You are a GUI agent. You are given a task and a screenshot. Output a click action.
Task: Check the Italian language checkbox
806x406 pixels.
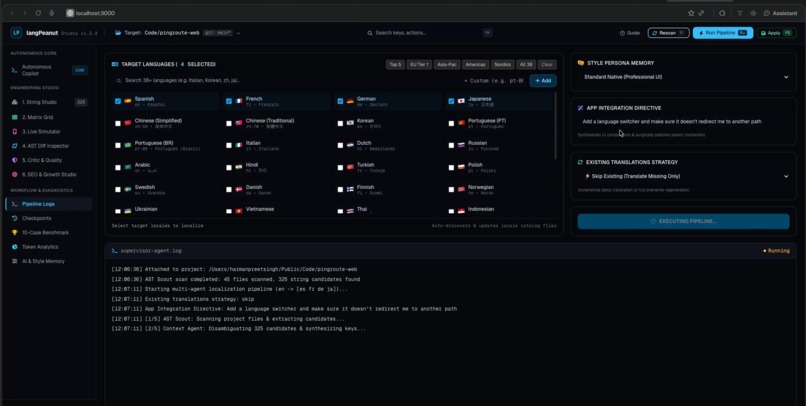pos(229,145)
